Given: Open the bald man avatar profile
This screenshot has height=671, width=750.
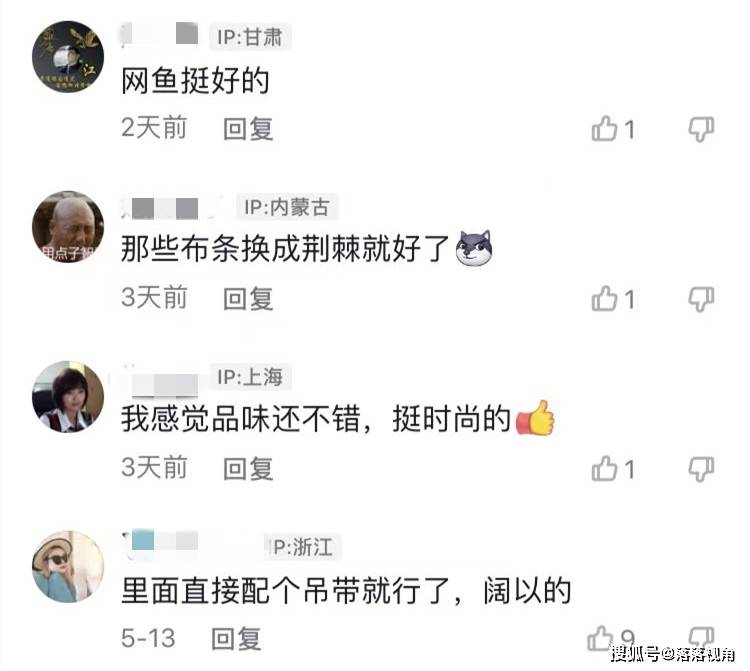Looking at the screenshot, I should pos(68,227).
